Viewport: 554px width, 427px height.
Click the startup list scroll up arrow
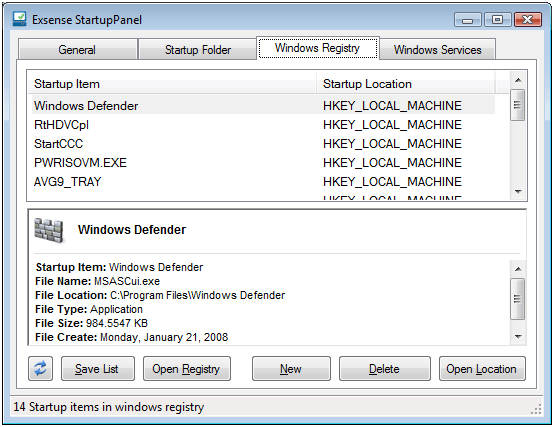[518, 80]
